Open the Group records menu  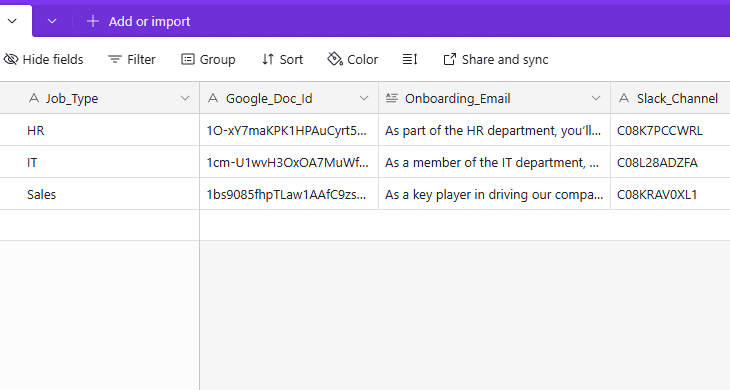coord(208,60)
